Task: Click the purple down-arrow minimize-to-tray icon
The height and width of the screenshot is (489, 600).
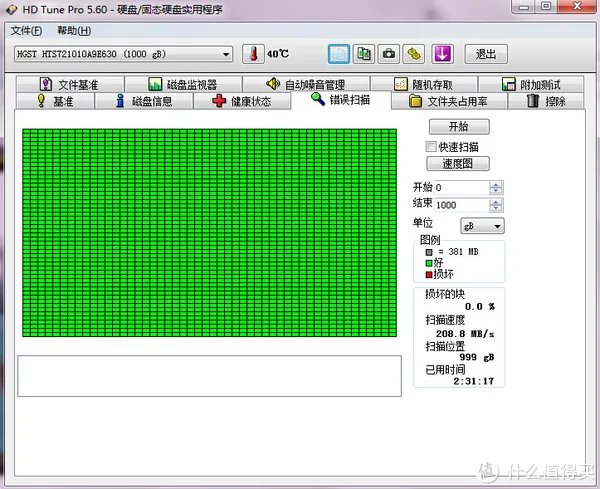Action: (x=442, y=53)
